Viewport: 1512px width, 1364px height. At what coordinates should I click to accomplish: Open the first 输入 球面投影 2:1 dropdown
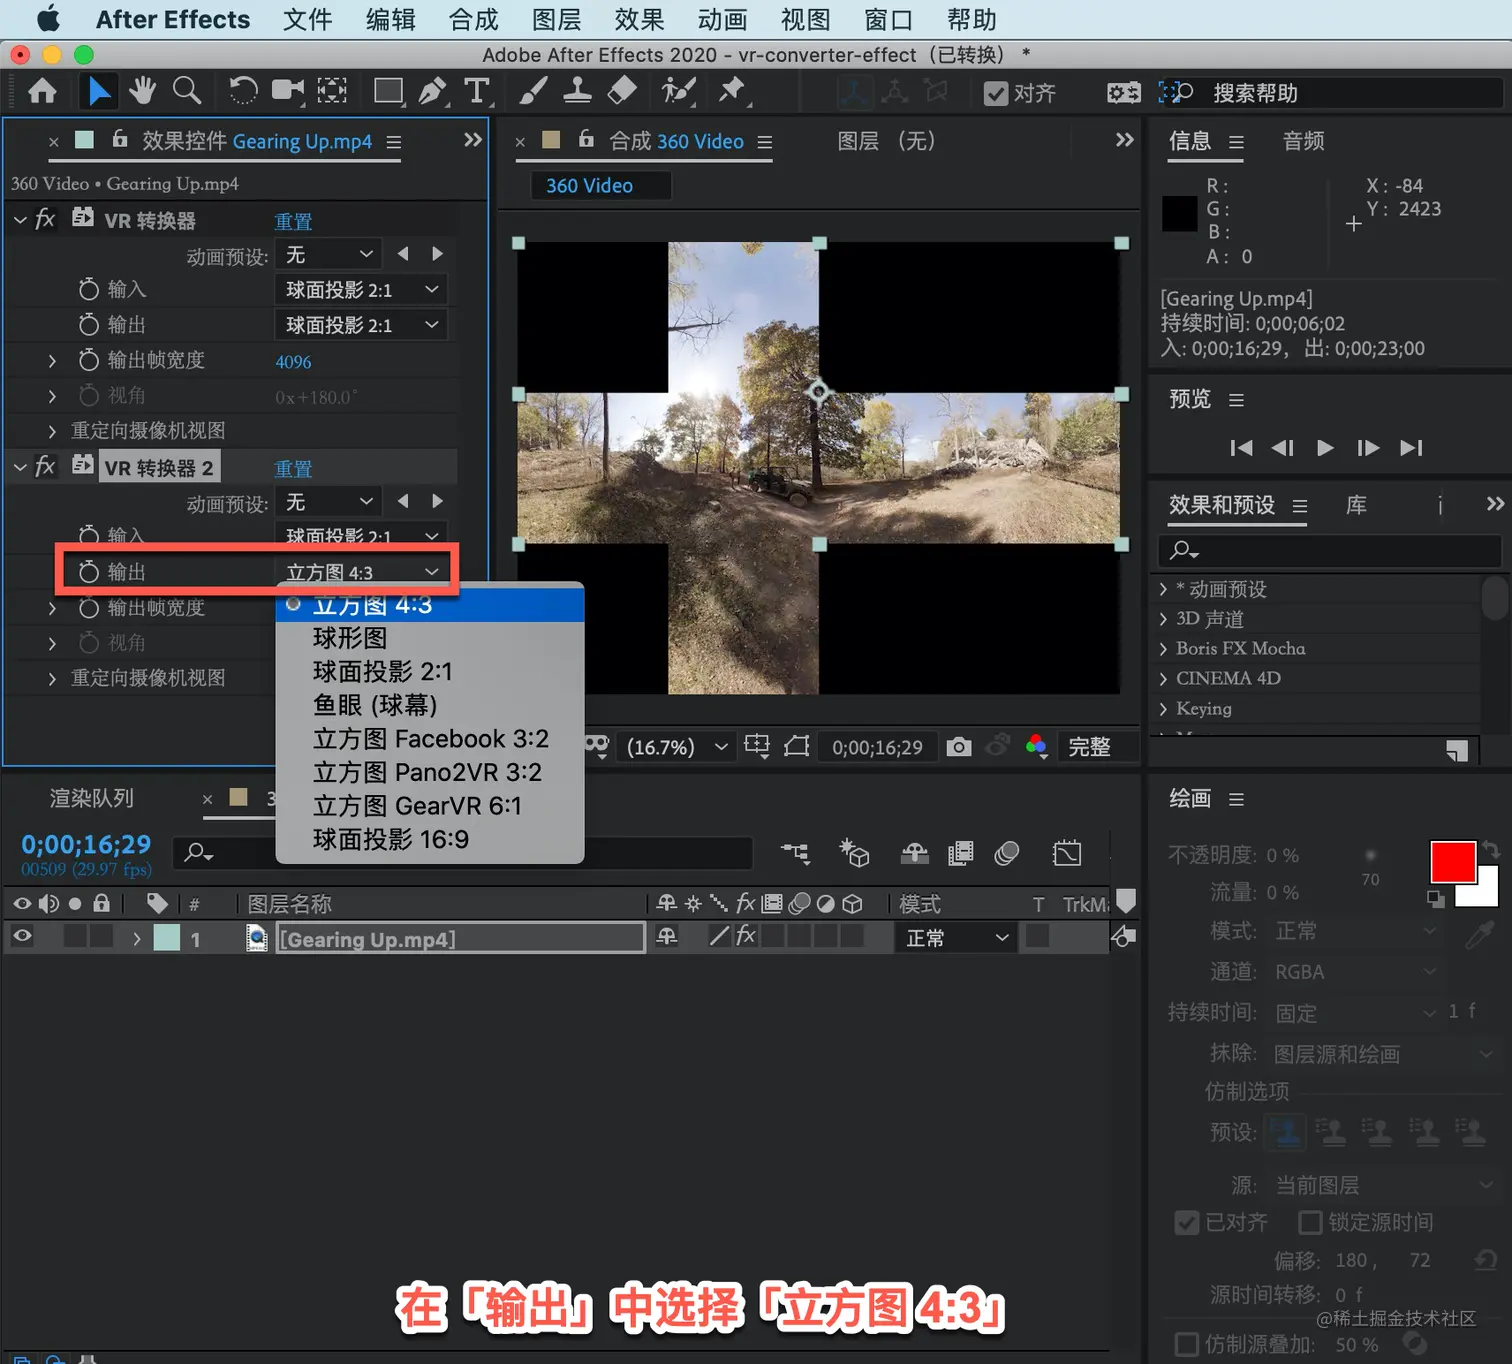point(360,290)
